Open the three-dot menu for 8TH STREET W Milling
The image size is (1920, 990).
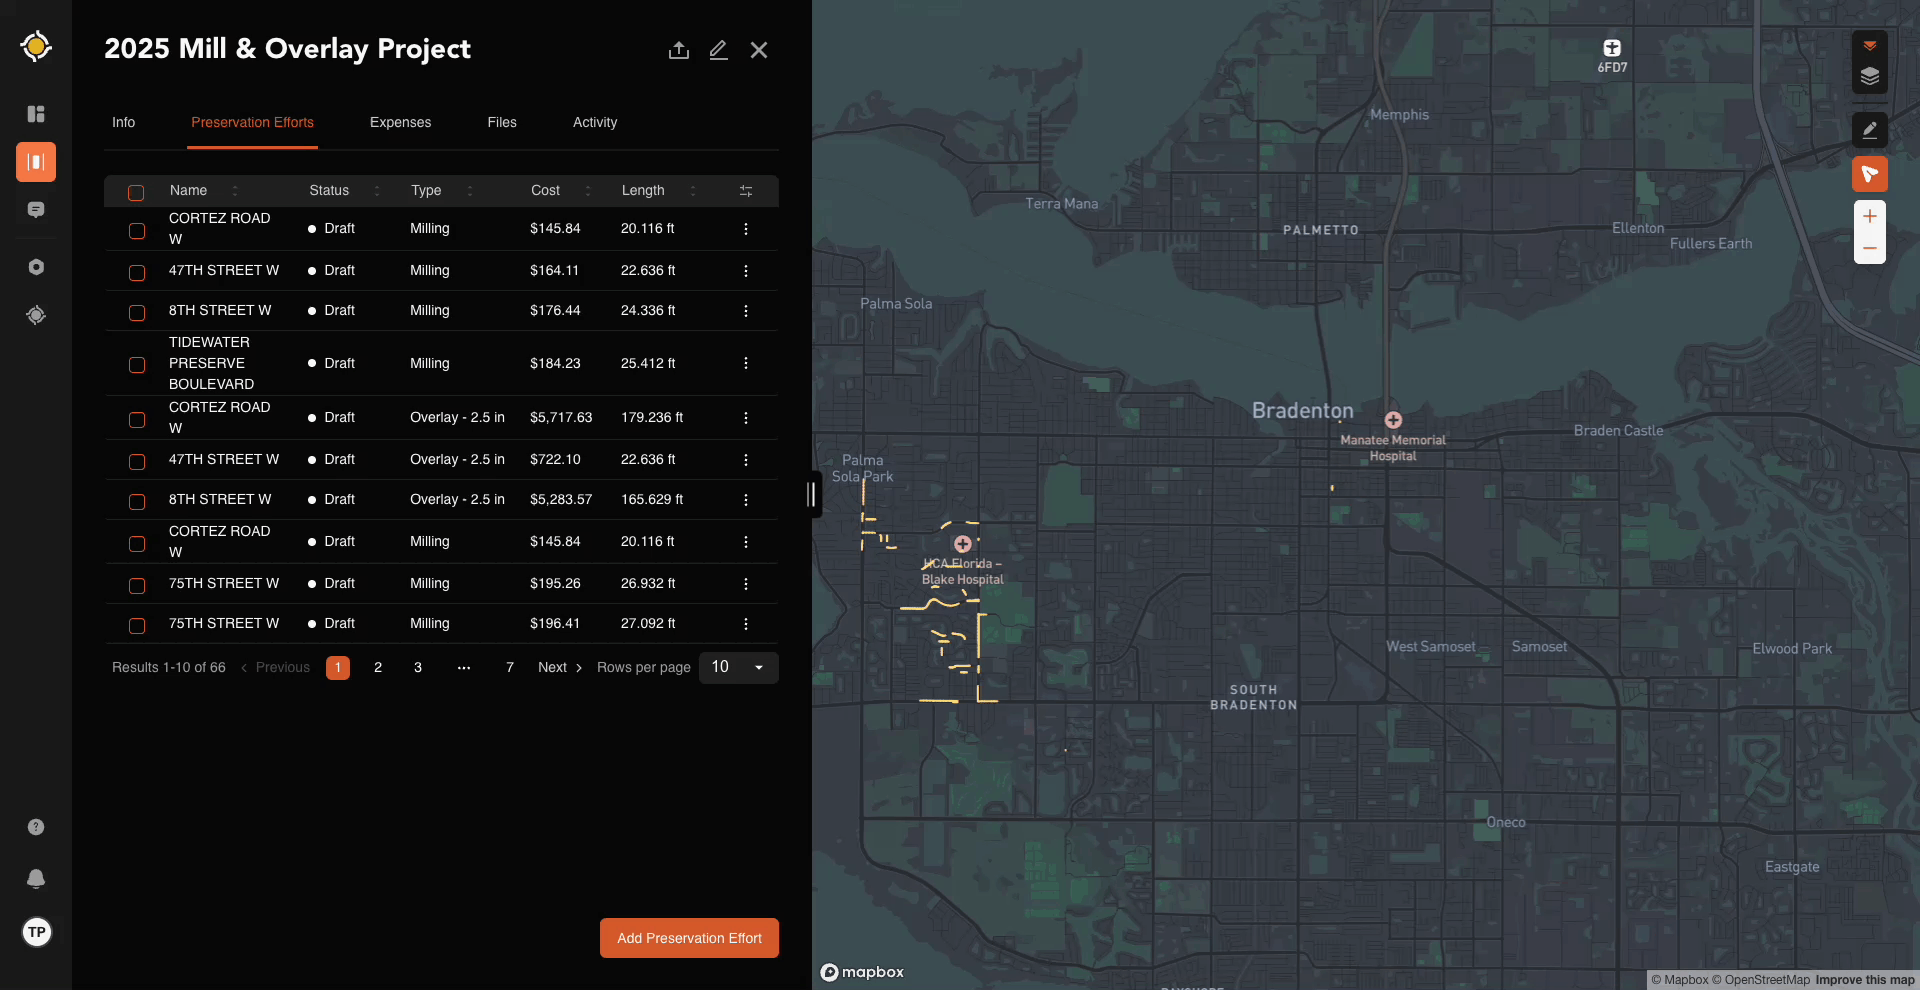[x=745, y=311]
